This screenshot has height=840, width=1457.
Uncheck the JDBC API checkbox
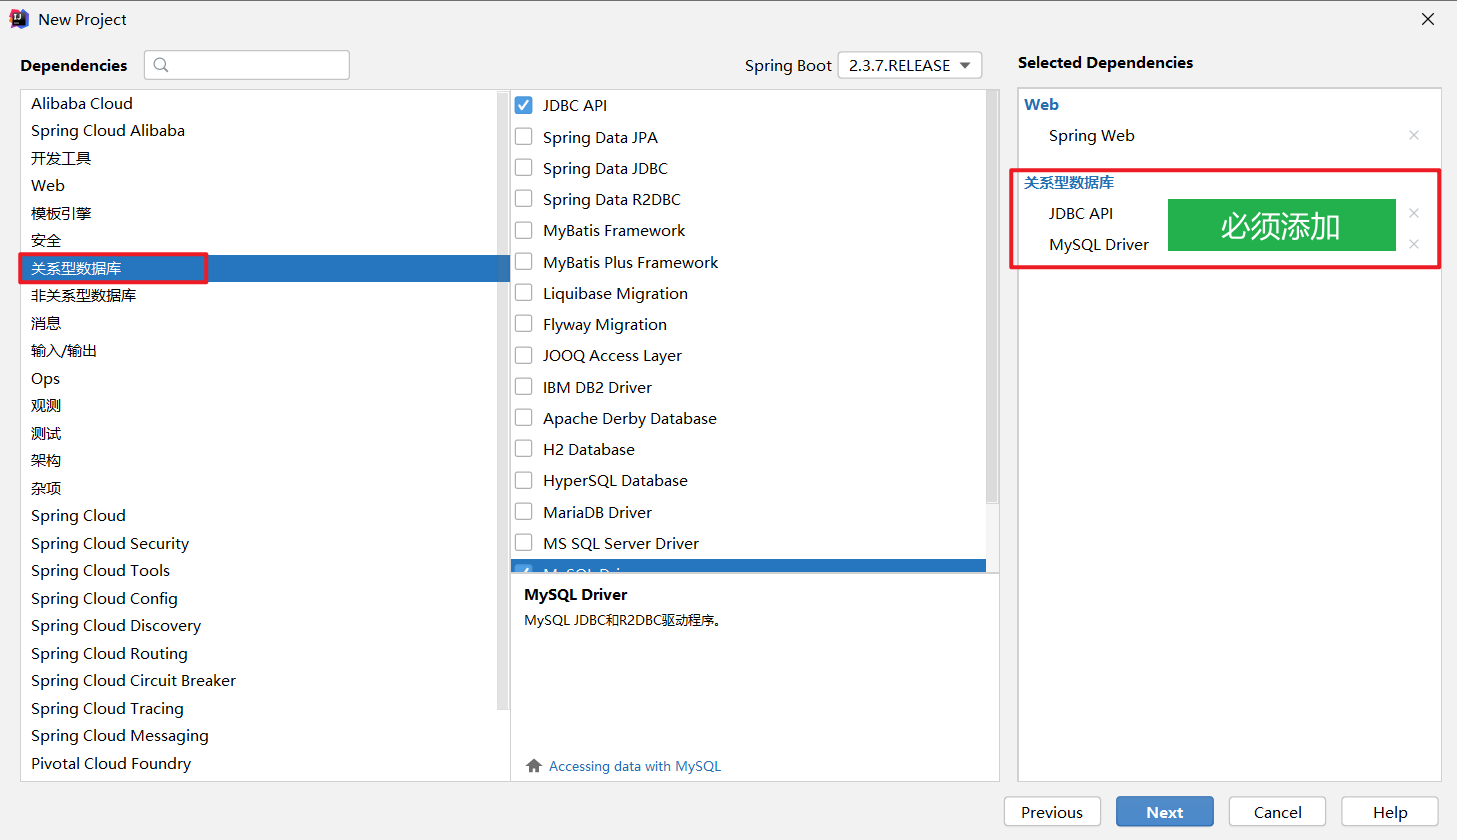(524, 105)
